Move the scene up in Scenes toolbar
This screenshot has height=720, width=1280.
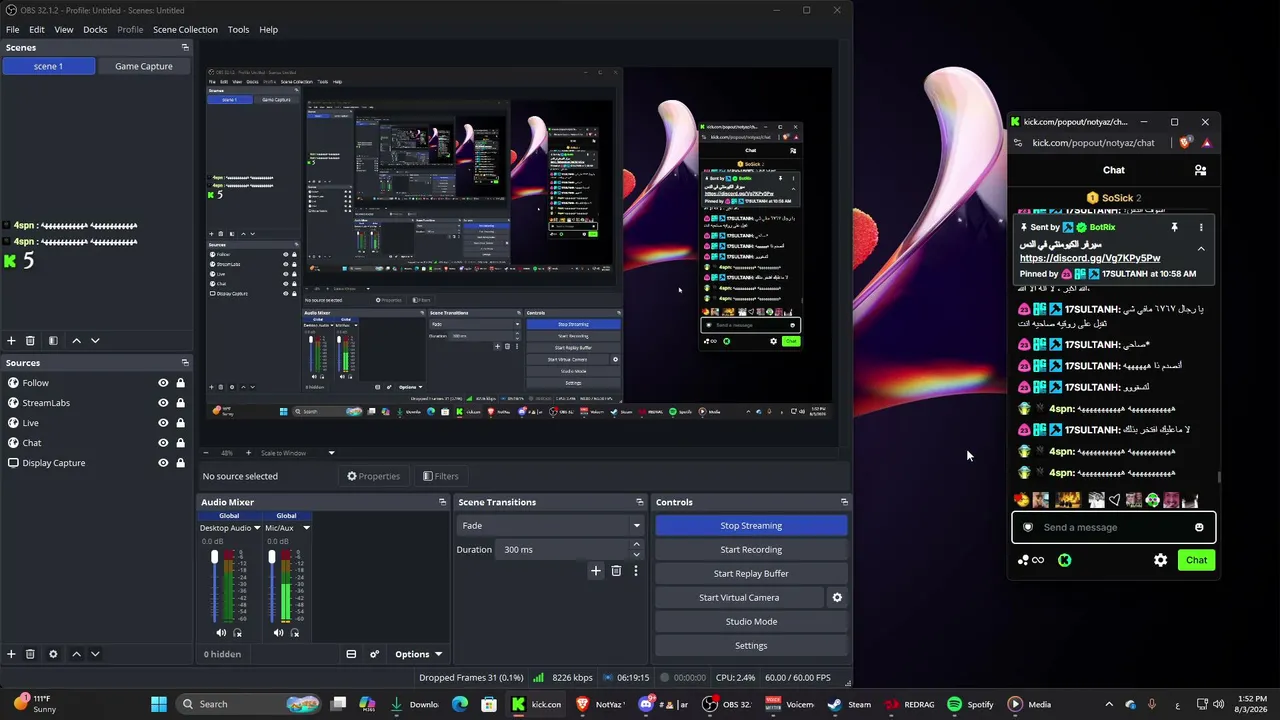[76, 341]
